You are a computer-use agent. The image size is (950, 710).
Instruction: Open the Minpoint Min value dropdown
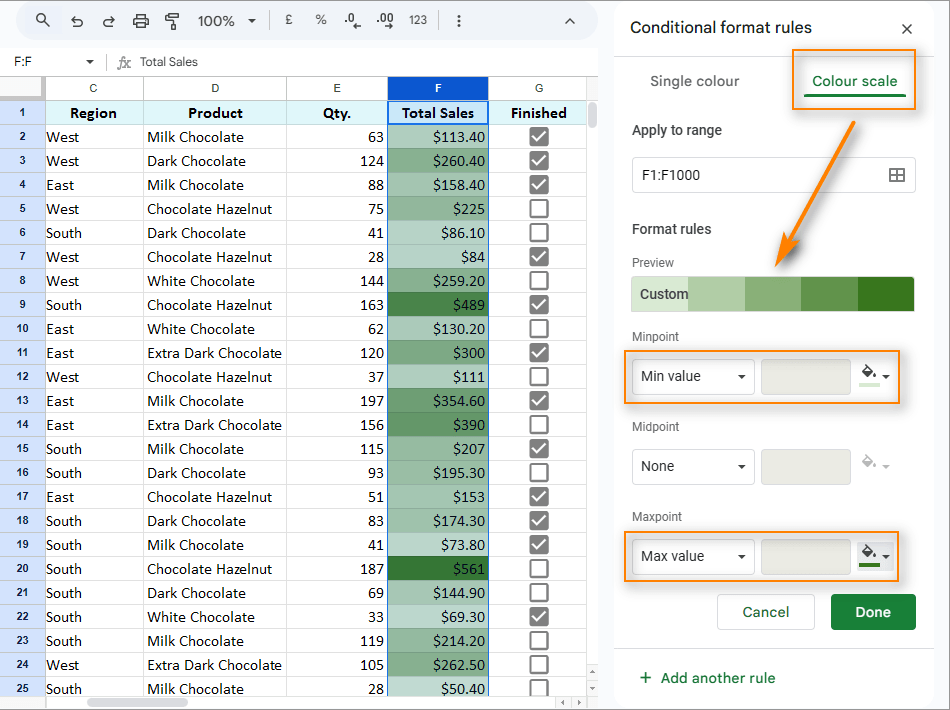pyautogui.click(x=693, y=376)
